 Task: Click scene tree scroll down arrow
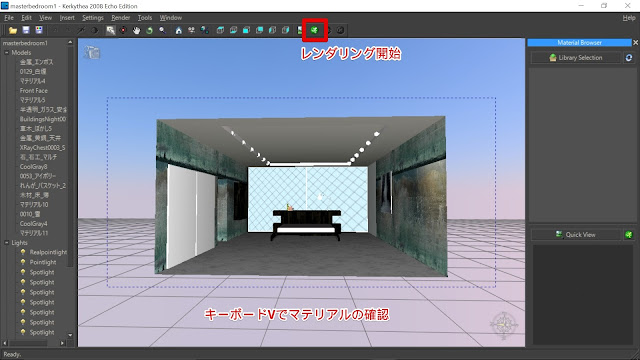(70, 335)
